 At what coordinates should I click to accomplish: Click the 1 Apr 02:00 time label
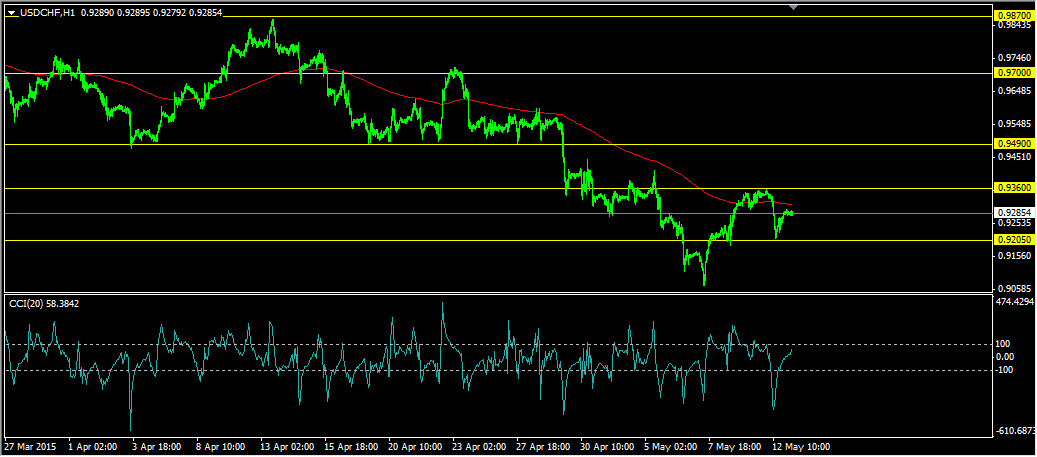click(x=94, y=446)
